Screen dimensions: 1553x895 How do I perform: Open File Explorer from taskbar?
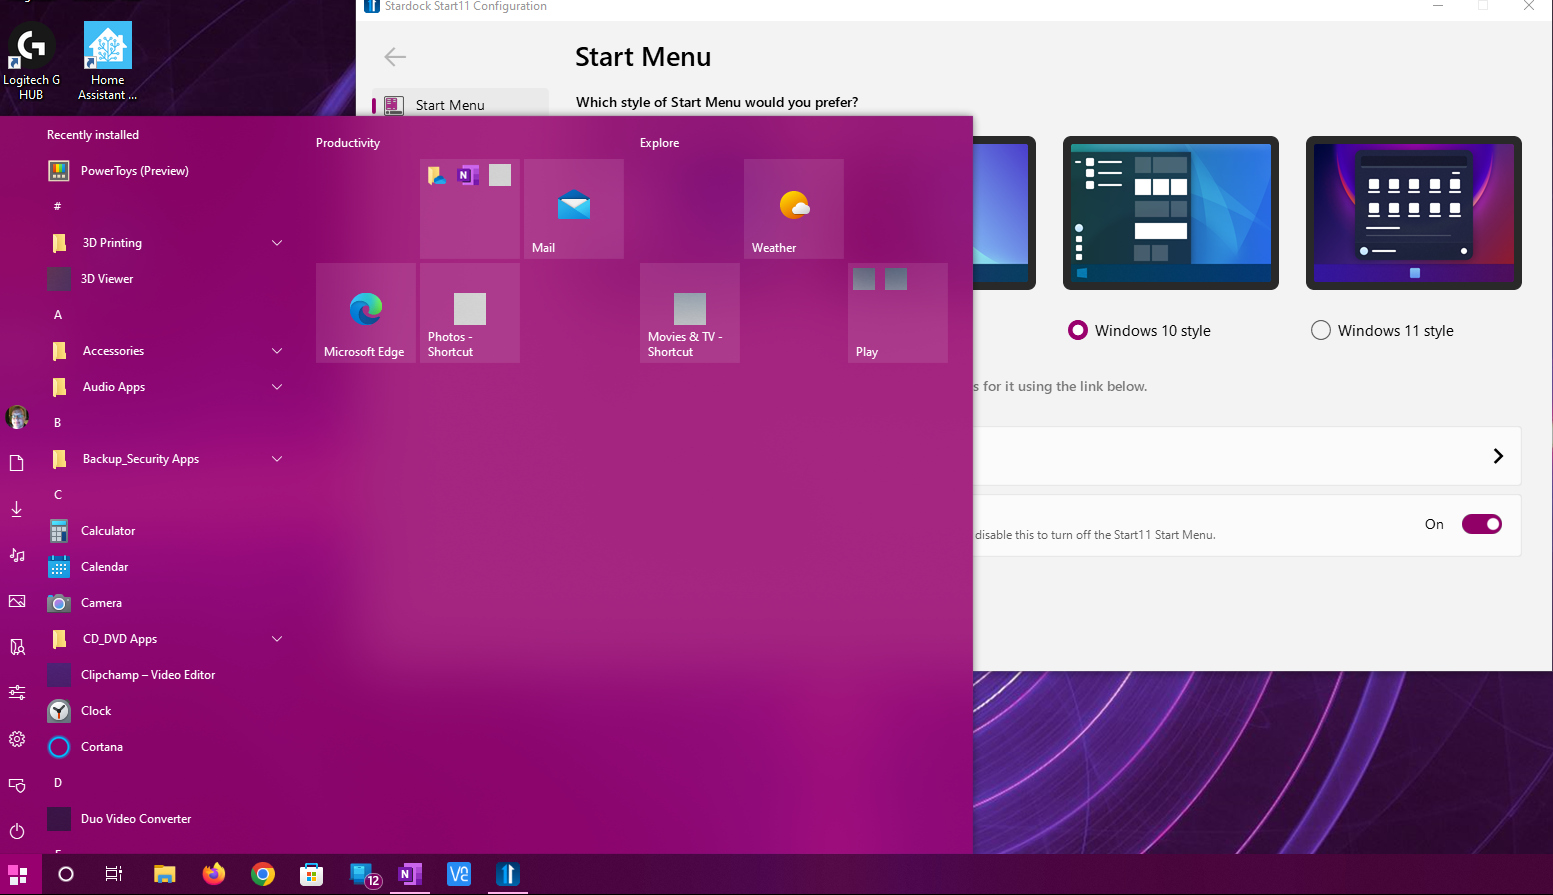[165, 874]
